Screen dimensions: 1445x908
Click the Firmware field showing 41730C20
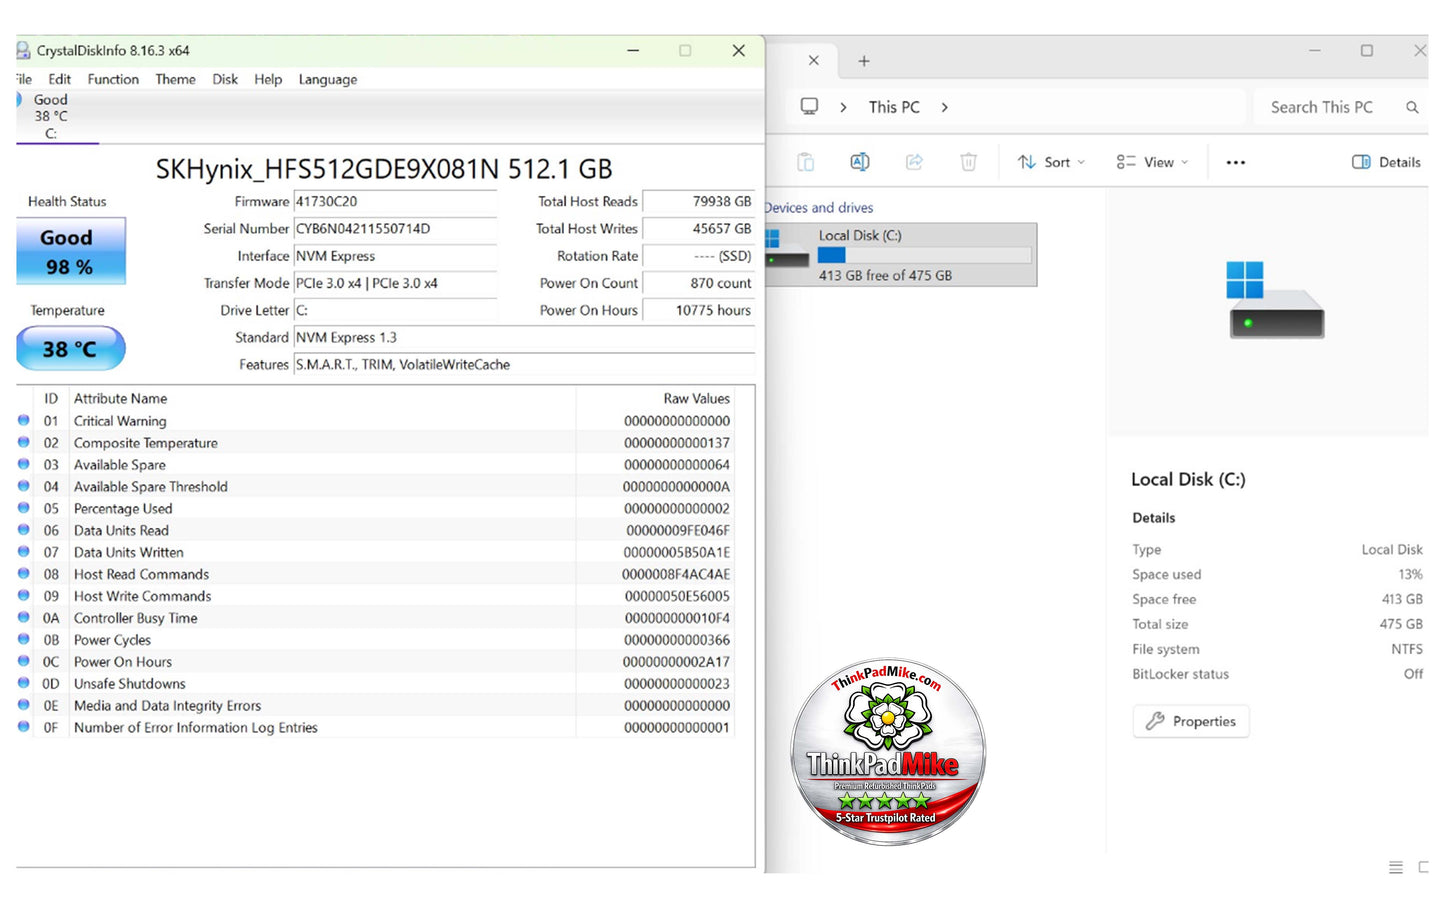click(395, 201)
